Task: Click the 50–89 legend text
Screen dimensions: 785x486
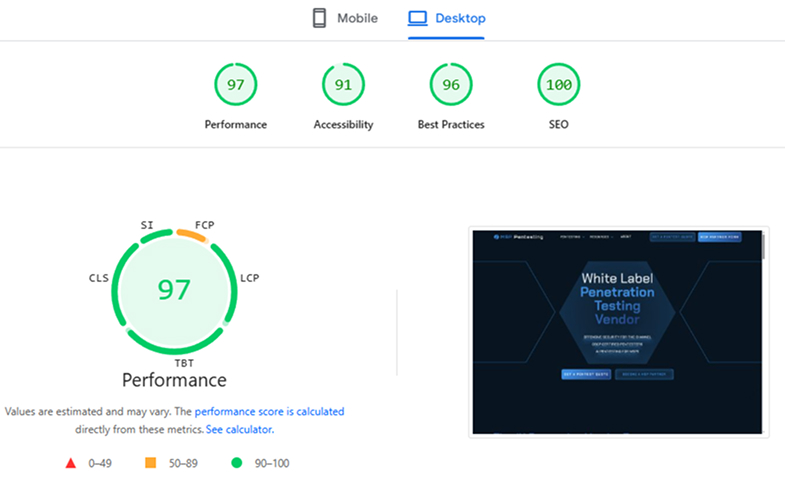Action: tap(183, 463)
